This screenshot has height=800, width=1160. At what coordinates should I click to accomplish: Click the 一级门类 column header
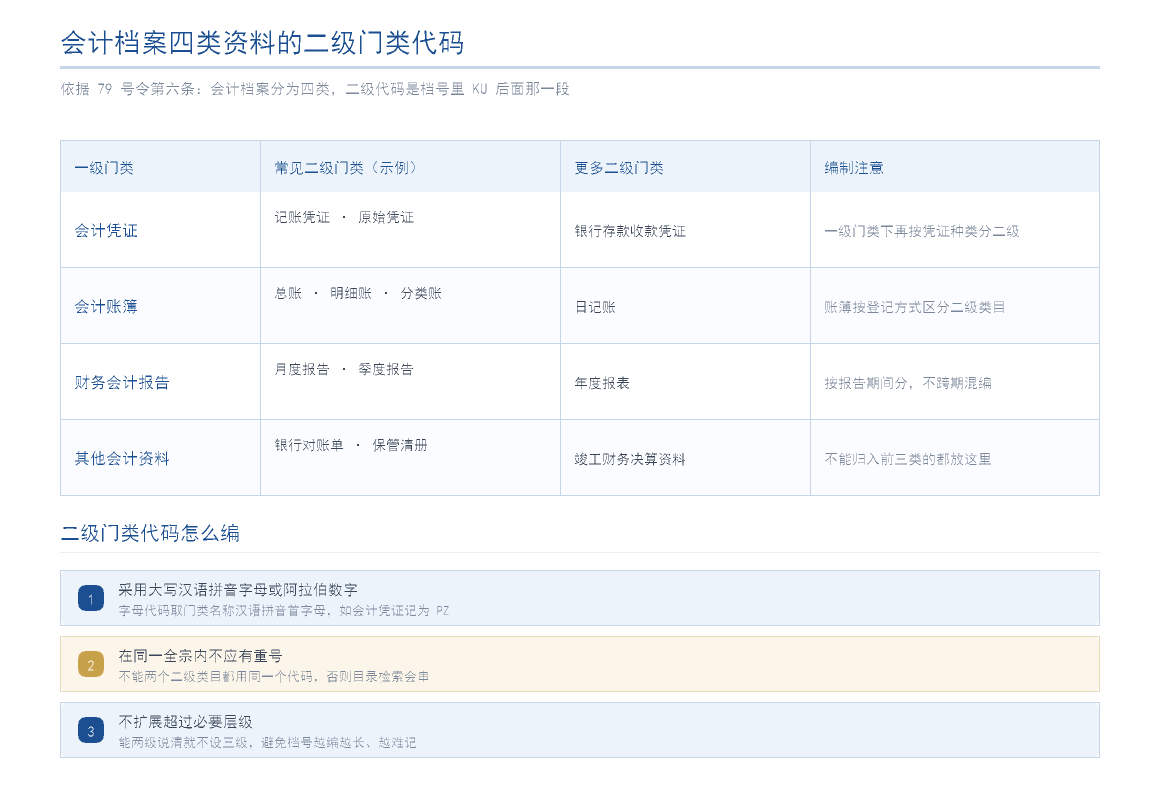[104, 168]
